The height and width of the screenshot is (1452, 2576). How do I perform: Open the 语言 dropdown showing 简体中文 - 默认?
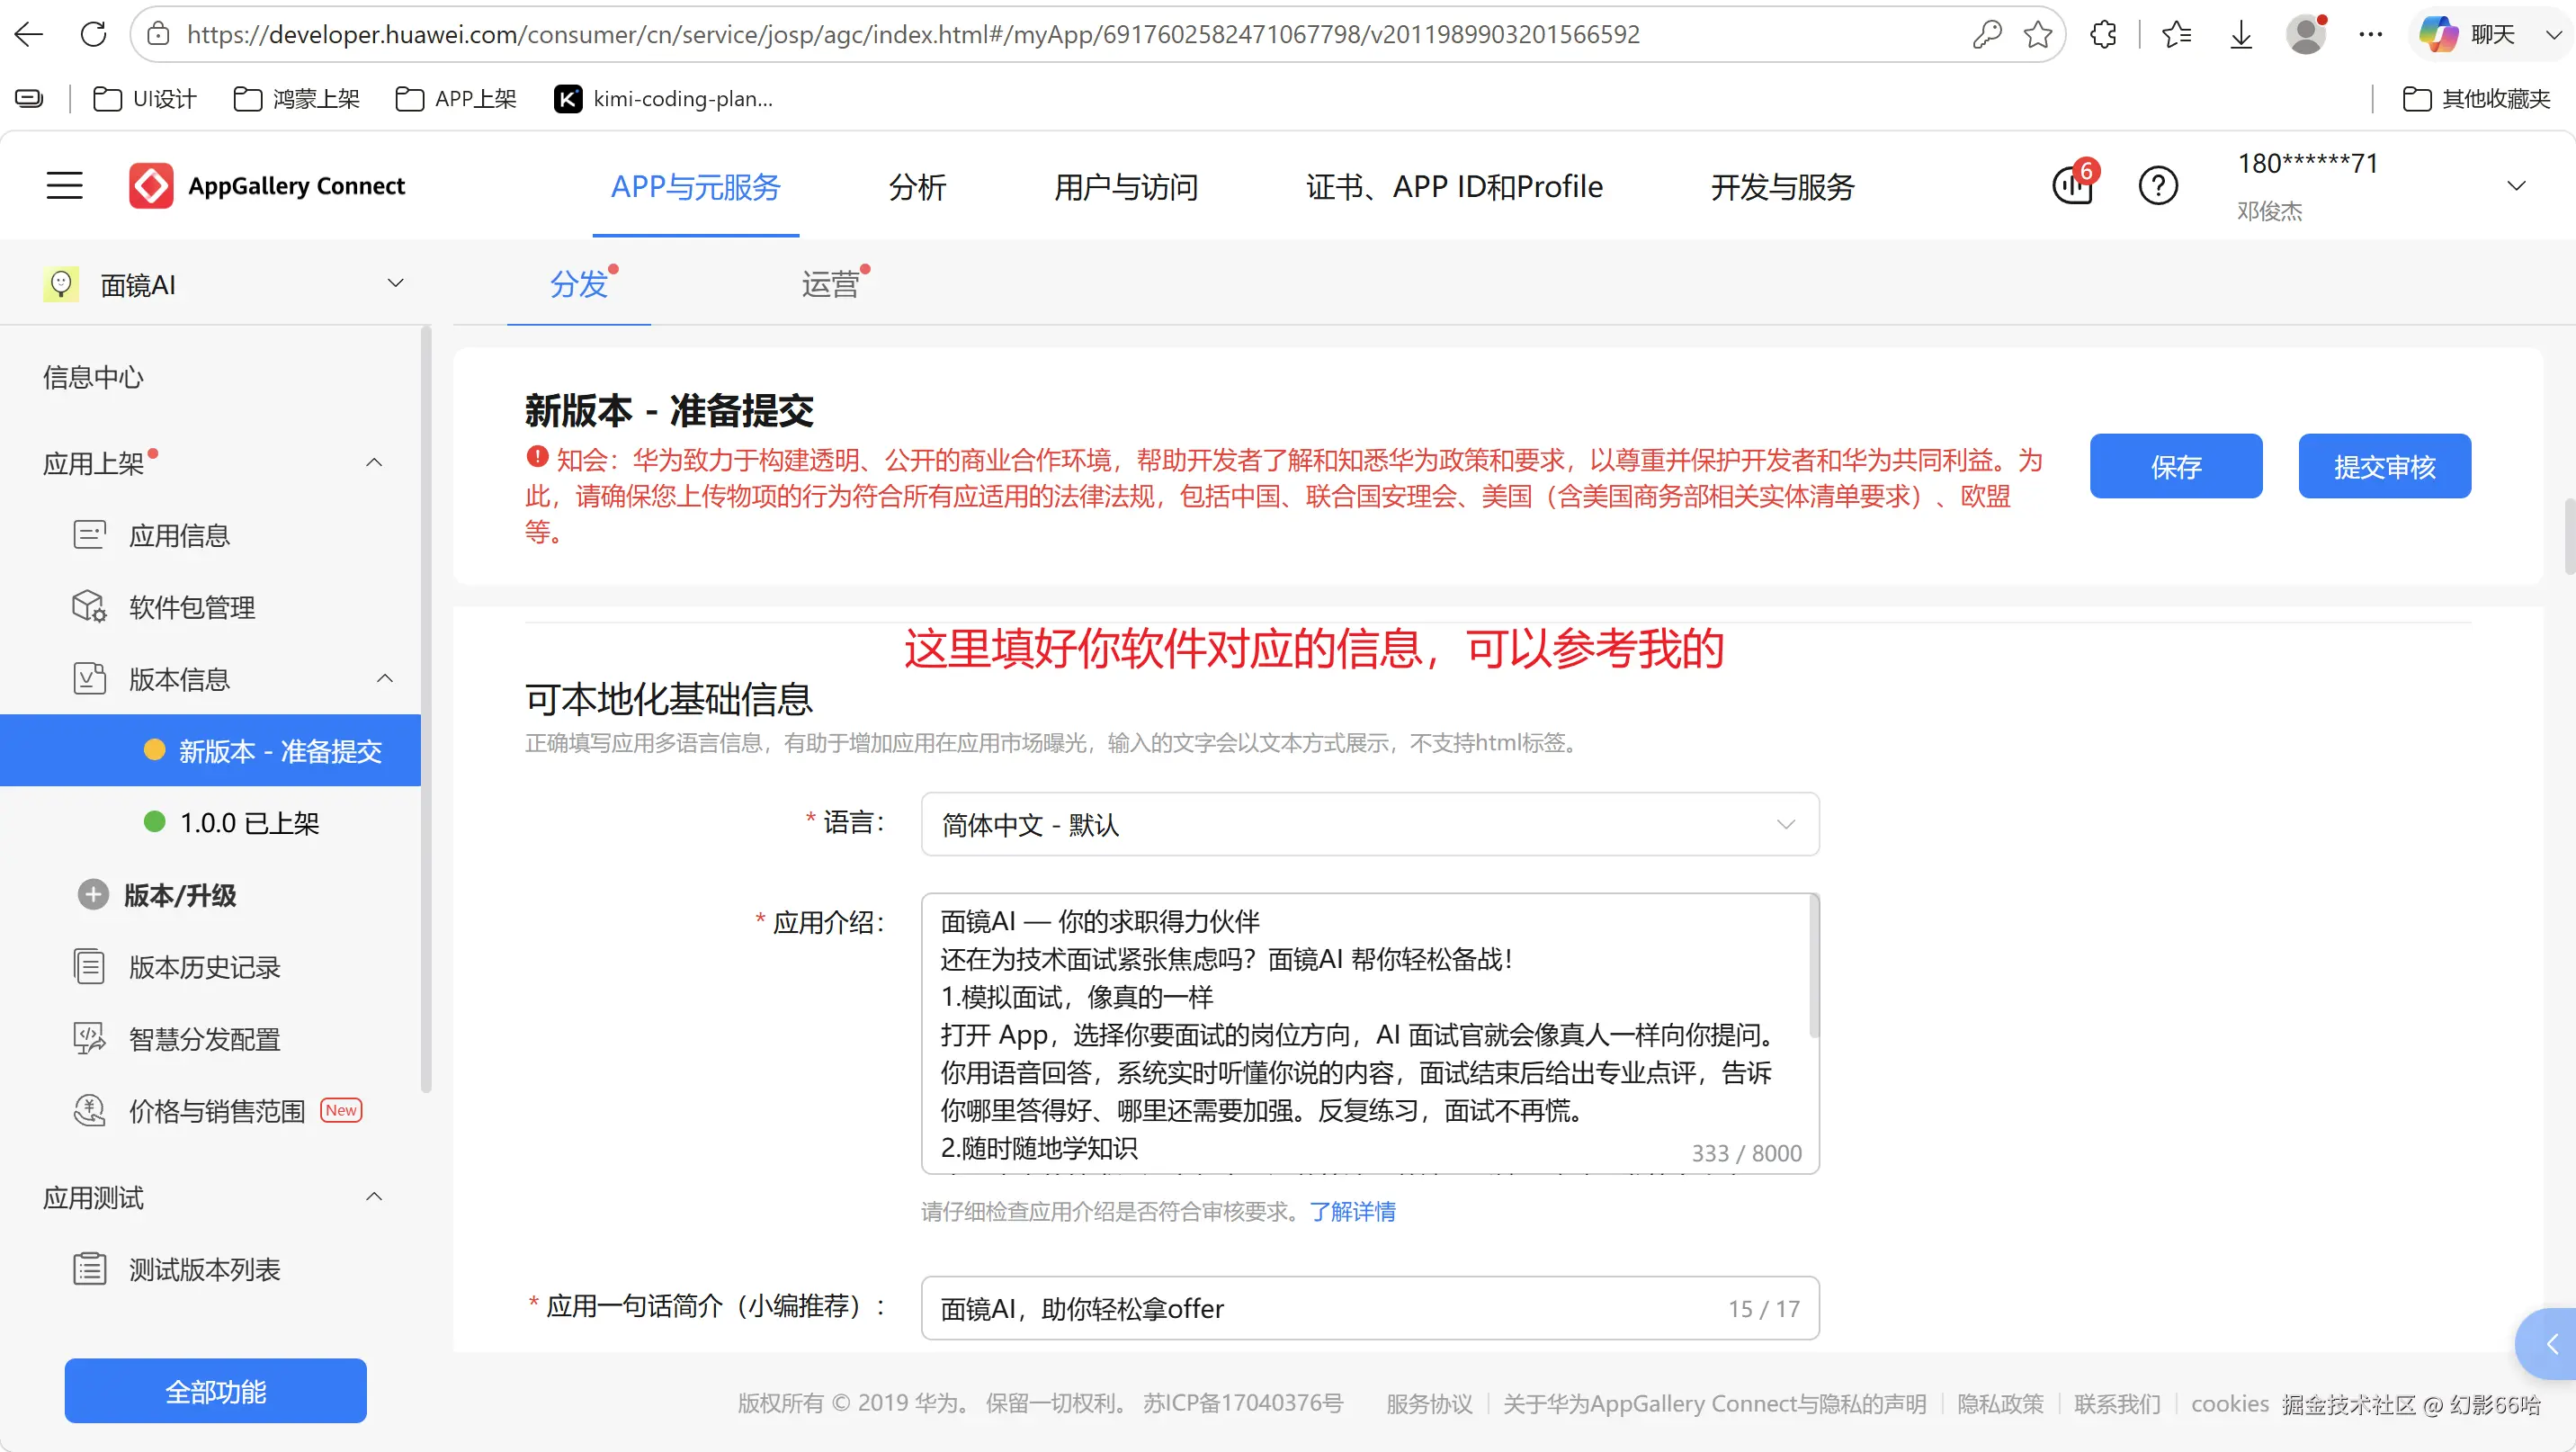coord(1370,824)
